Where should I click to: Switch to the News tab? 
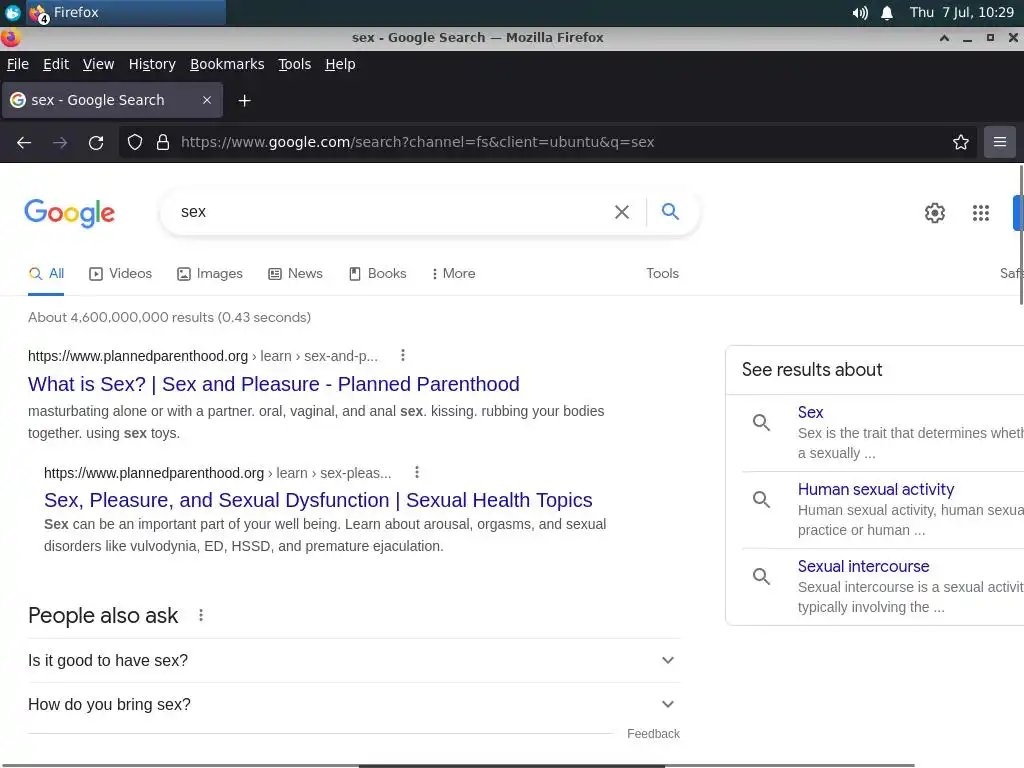coord(295,274)
